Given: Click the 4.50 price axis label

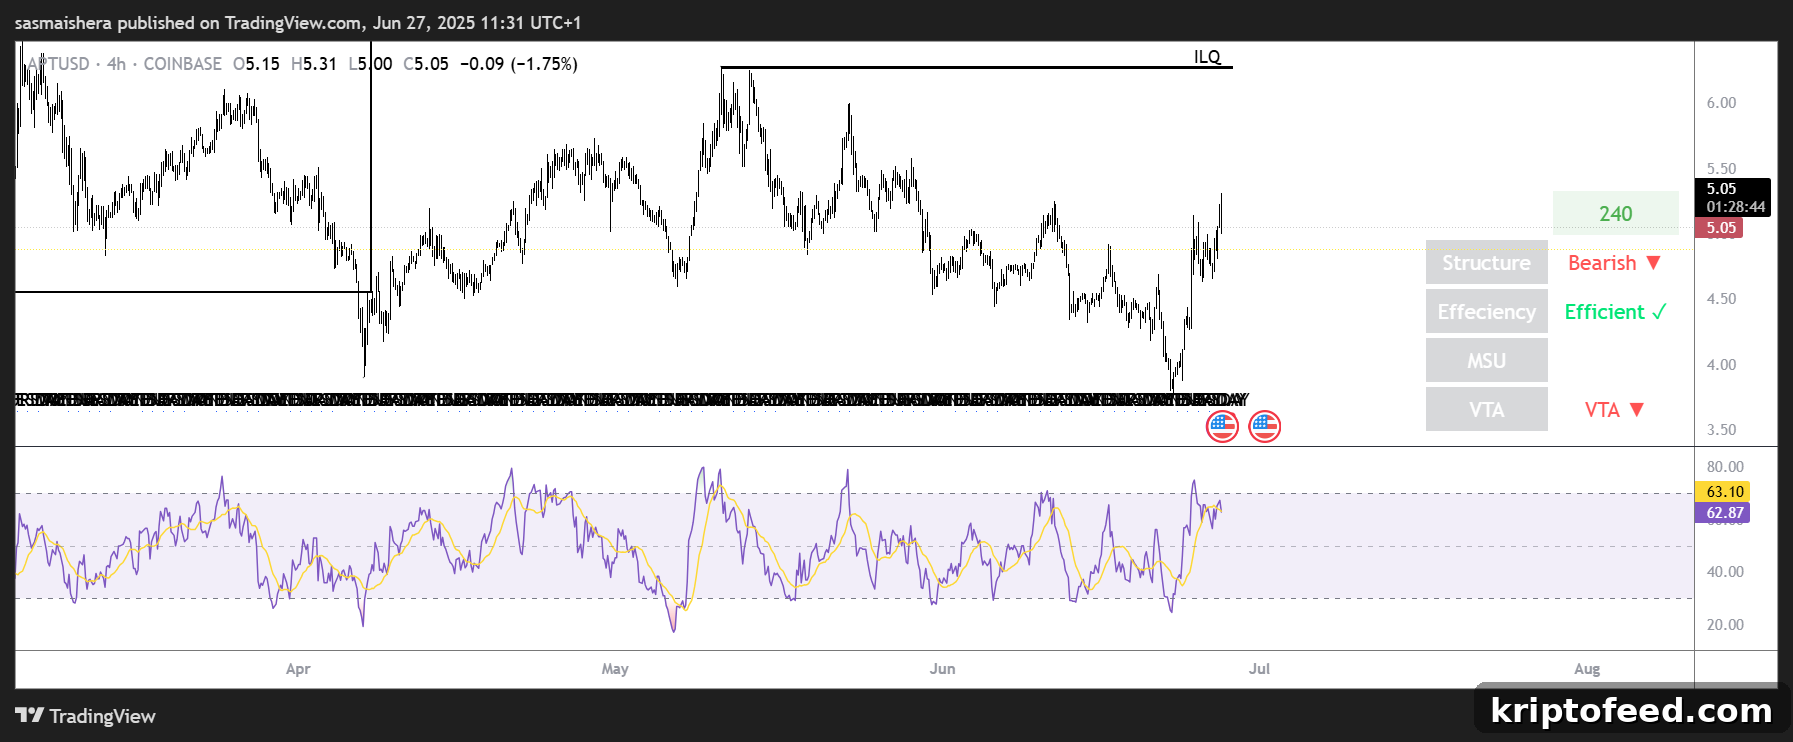Looking at the screenshot, I should tap(1721, 299).
